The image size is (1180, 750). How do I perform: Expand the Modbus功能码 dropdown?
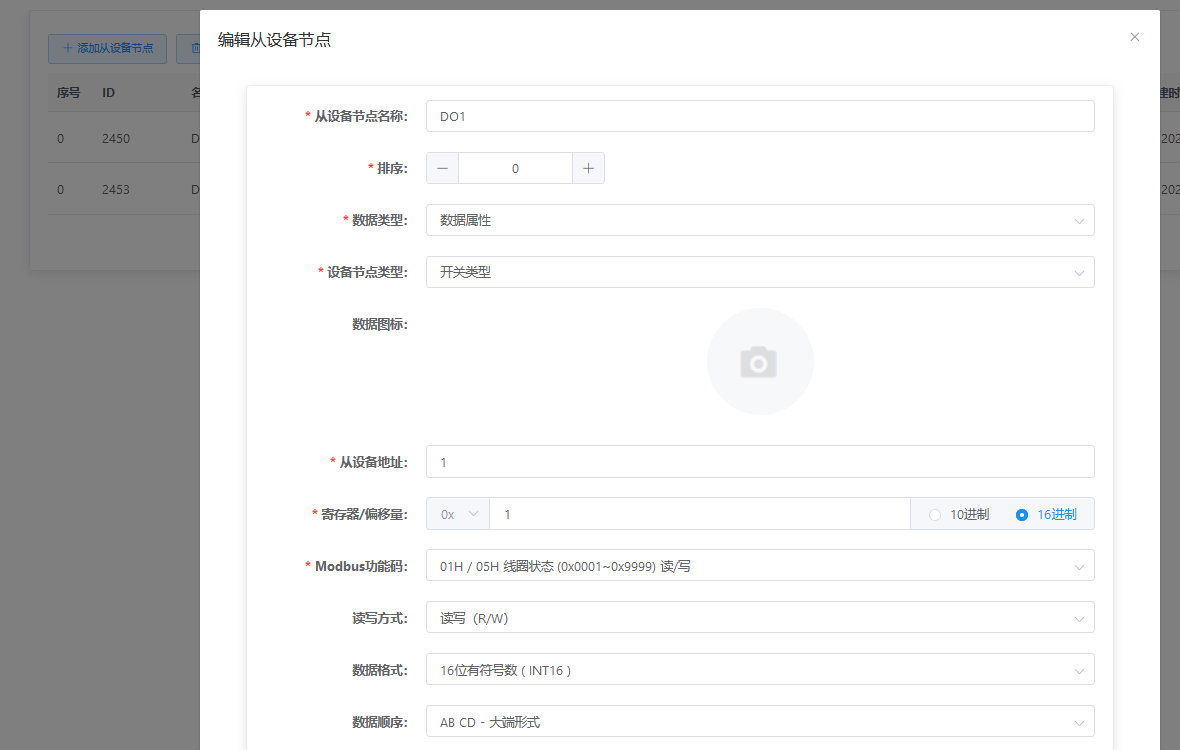pyautogui.click(x=760, y=565)
